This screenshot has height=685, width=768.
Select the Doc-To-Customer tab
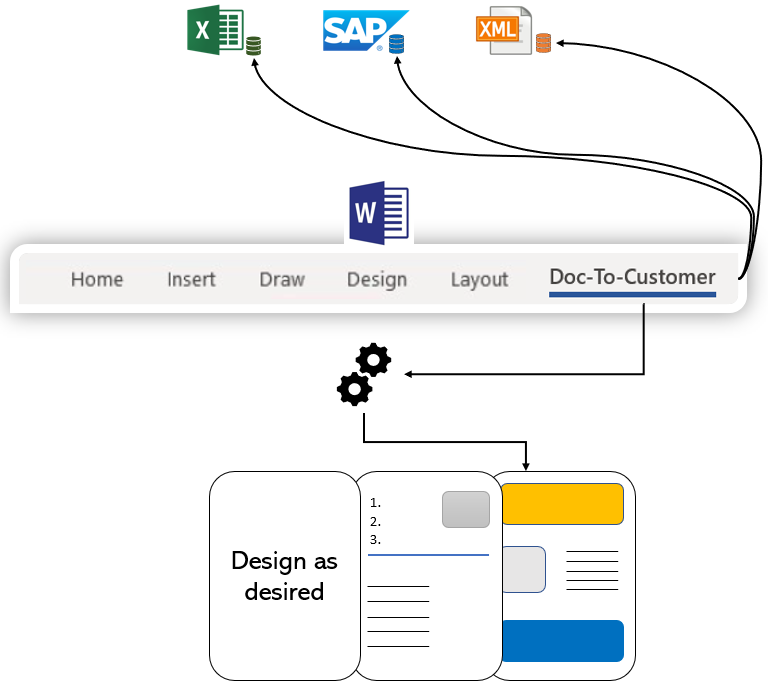pyautogui.click(x=632, y=278)
